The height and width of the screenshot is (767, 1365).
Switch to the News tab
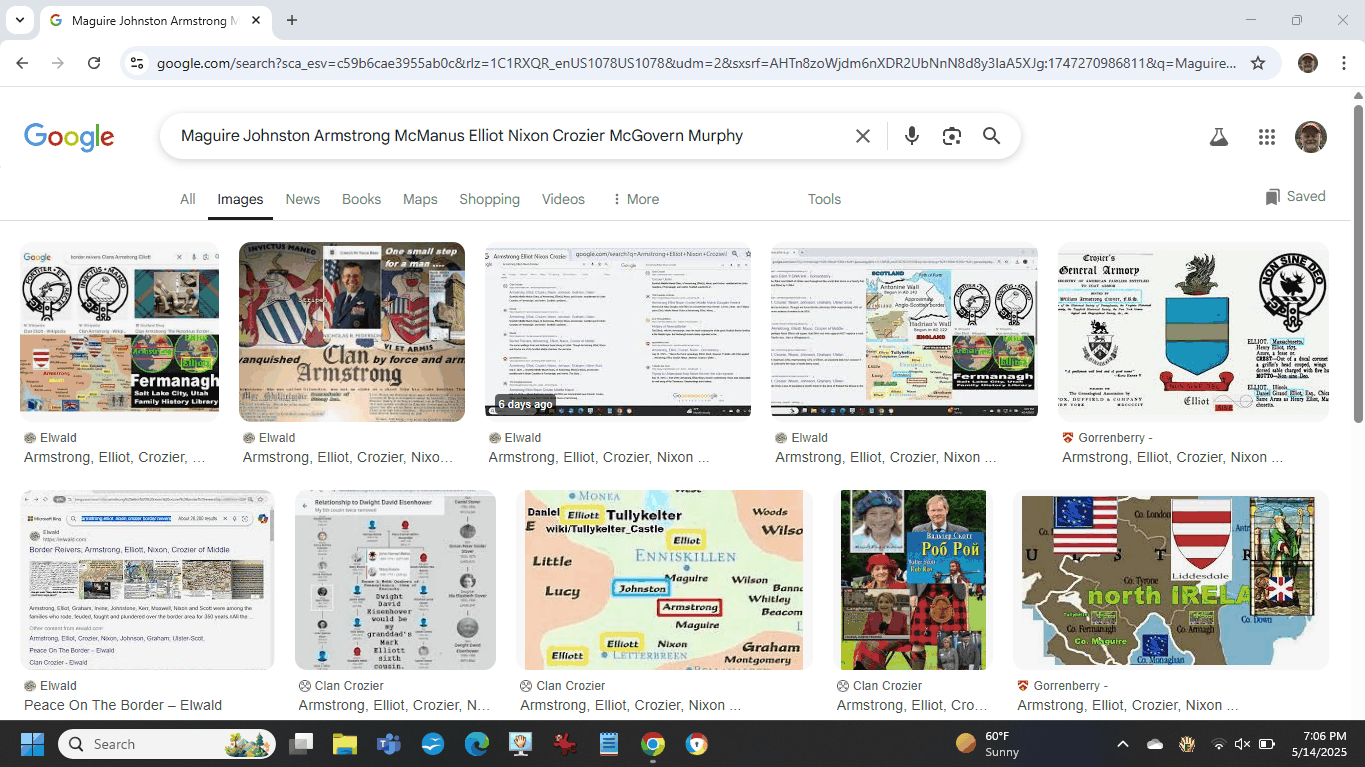[x=303, y=199]
